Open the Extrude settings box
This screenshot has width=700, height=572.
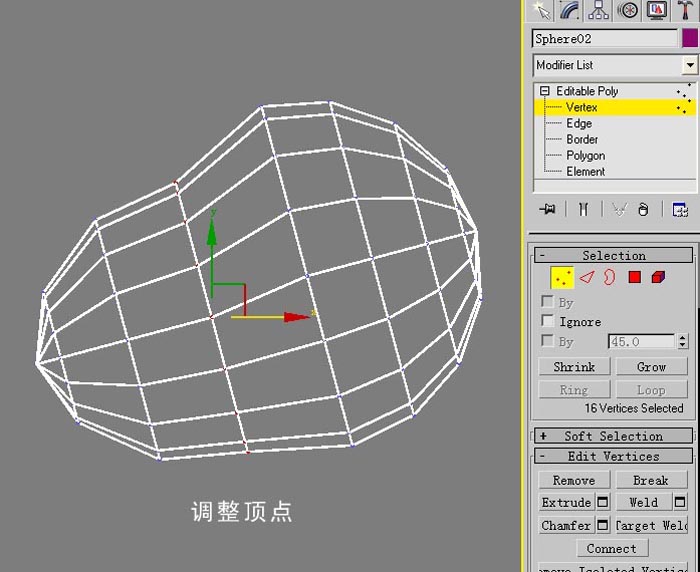point(603,502)
